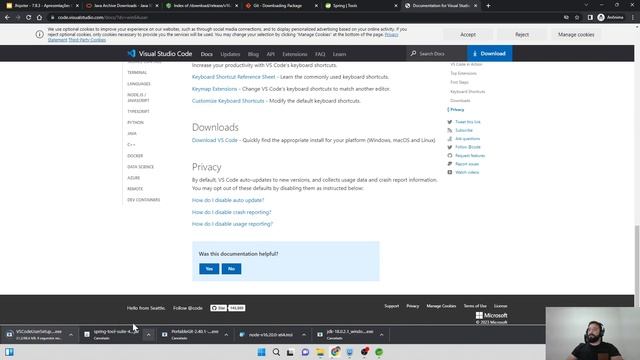The height and width of the screenshot is (360, 640).
Task: Click the GitHub icon beside Request features
Action: (450, 156)
